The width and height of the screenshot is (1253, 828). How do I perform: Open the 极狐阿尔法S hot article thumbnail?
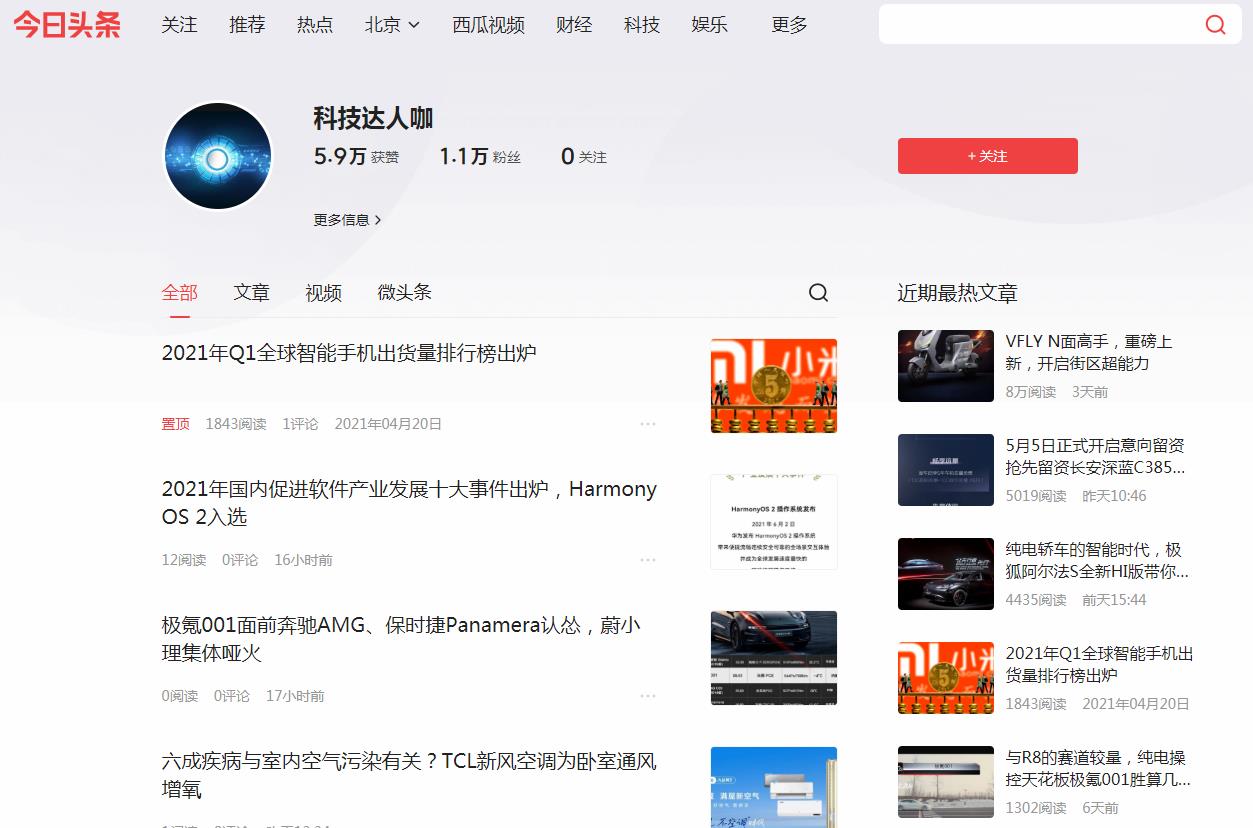point(946,574)
